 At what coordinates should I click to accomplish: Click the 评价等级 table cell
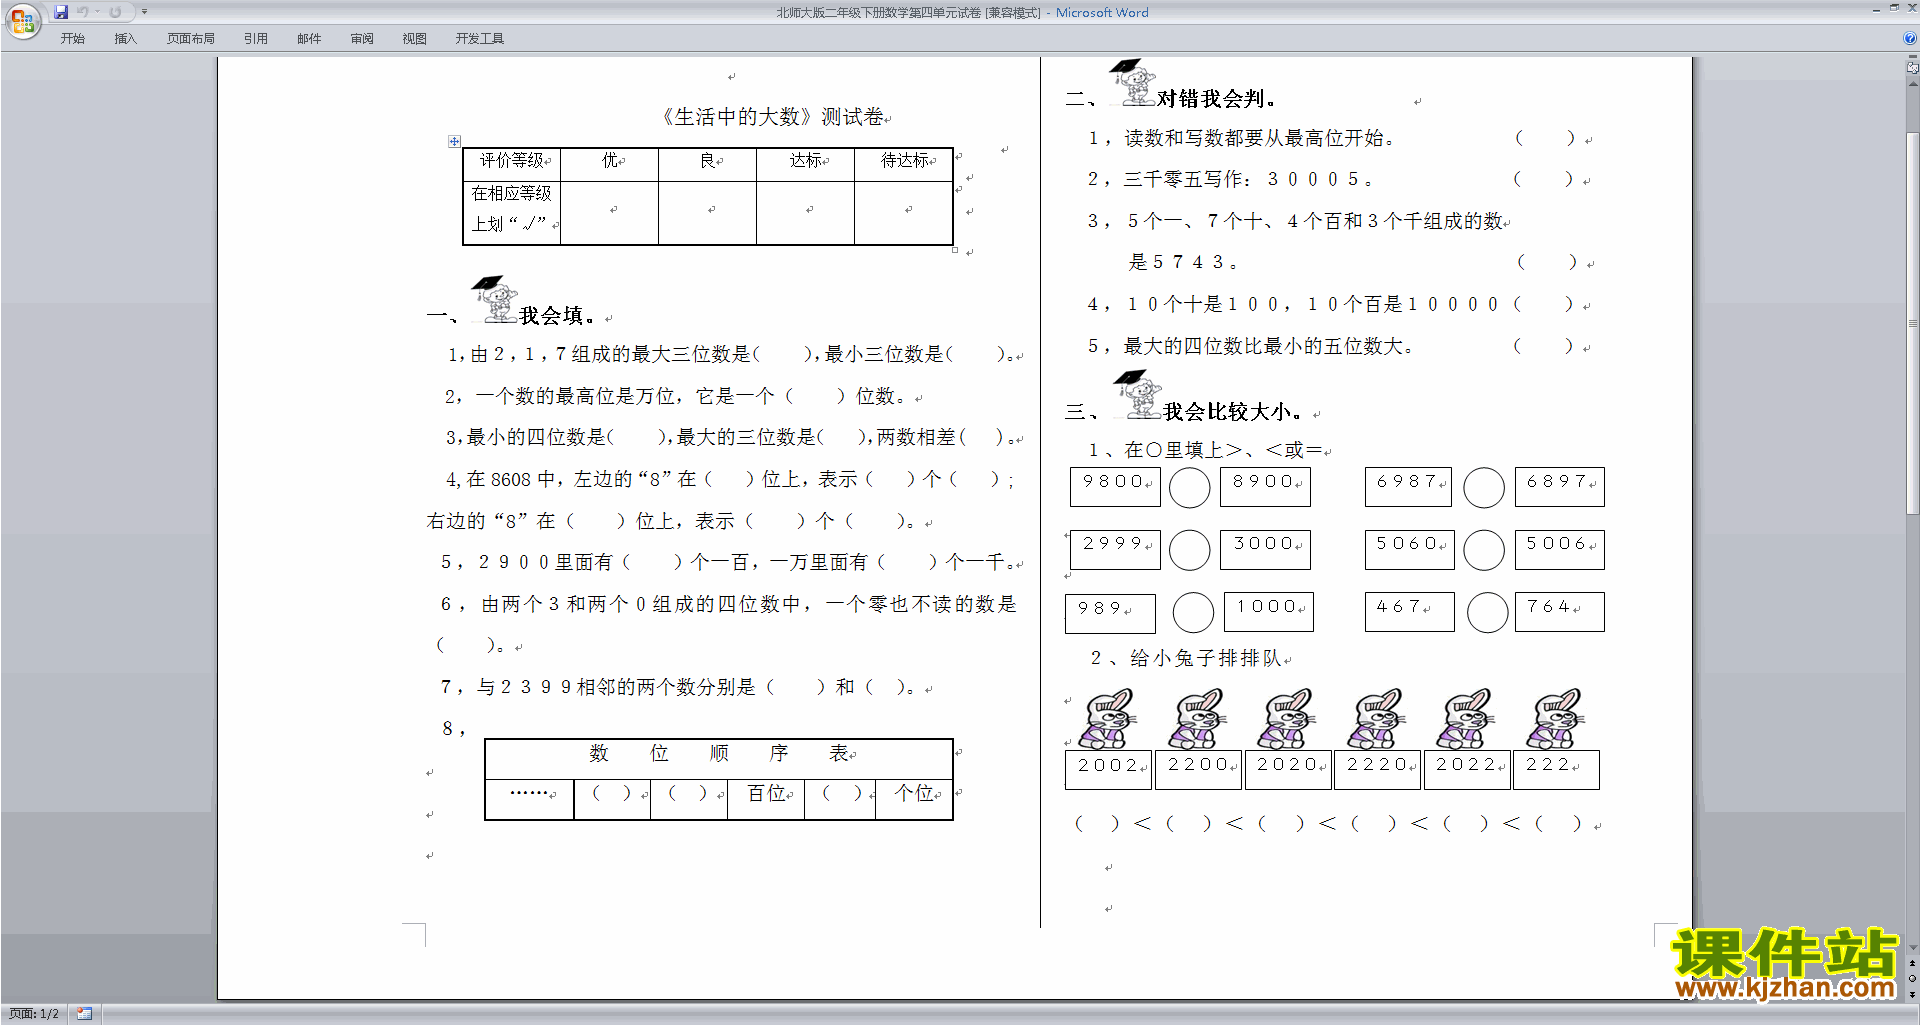(x=512, y=163)
